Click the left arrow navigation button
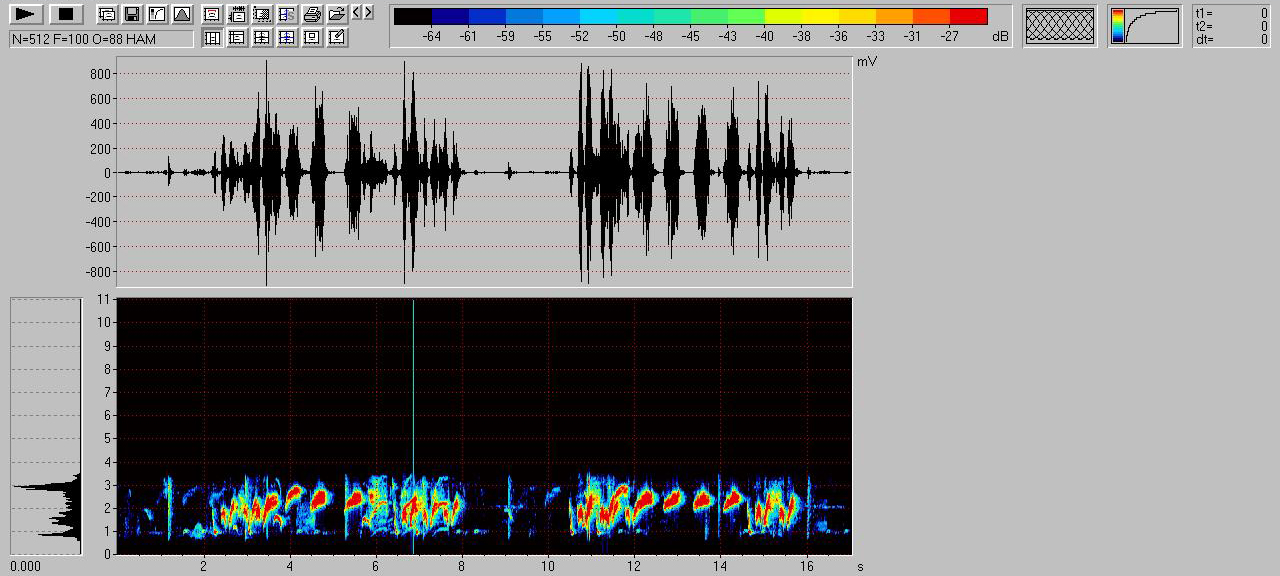 pyautogui.click(x=356, y=12)
